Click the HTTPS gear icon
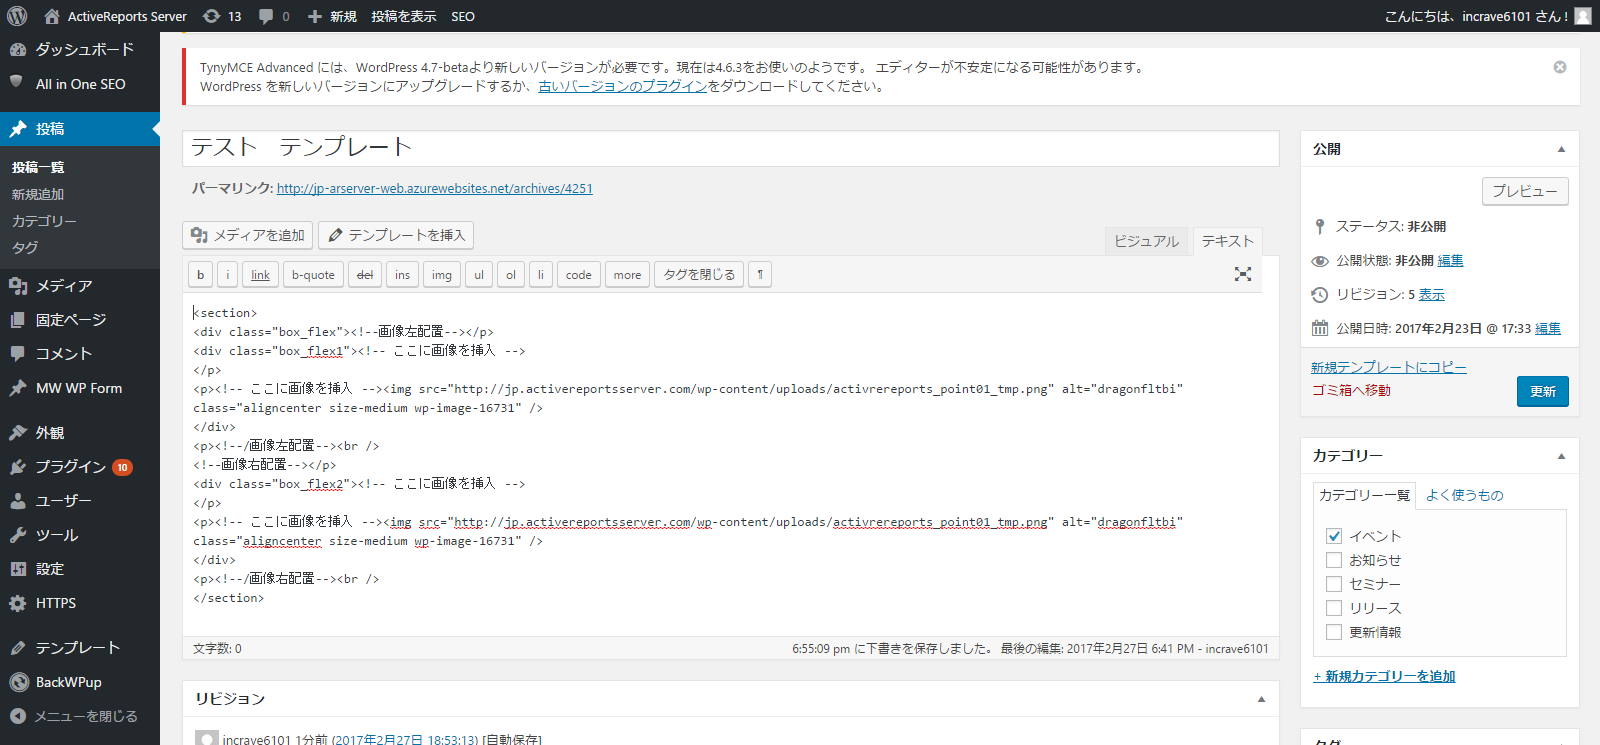Screen dimensions: 1600x745 pos(18,603)
